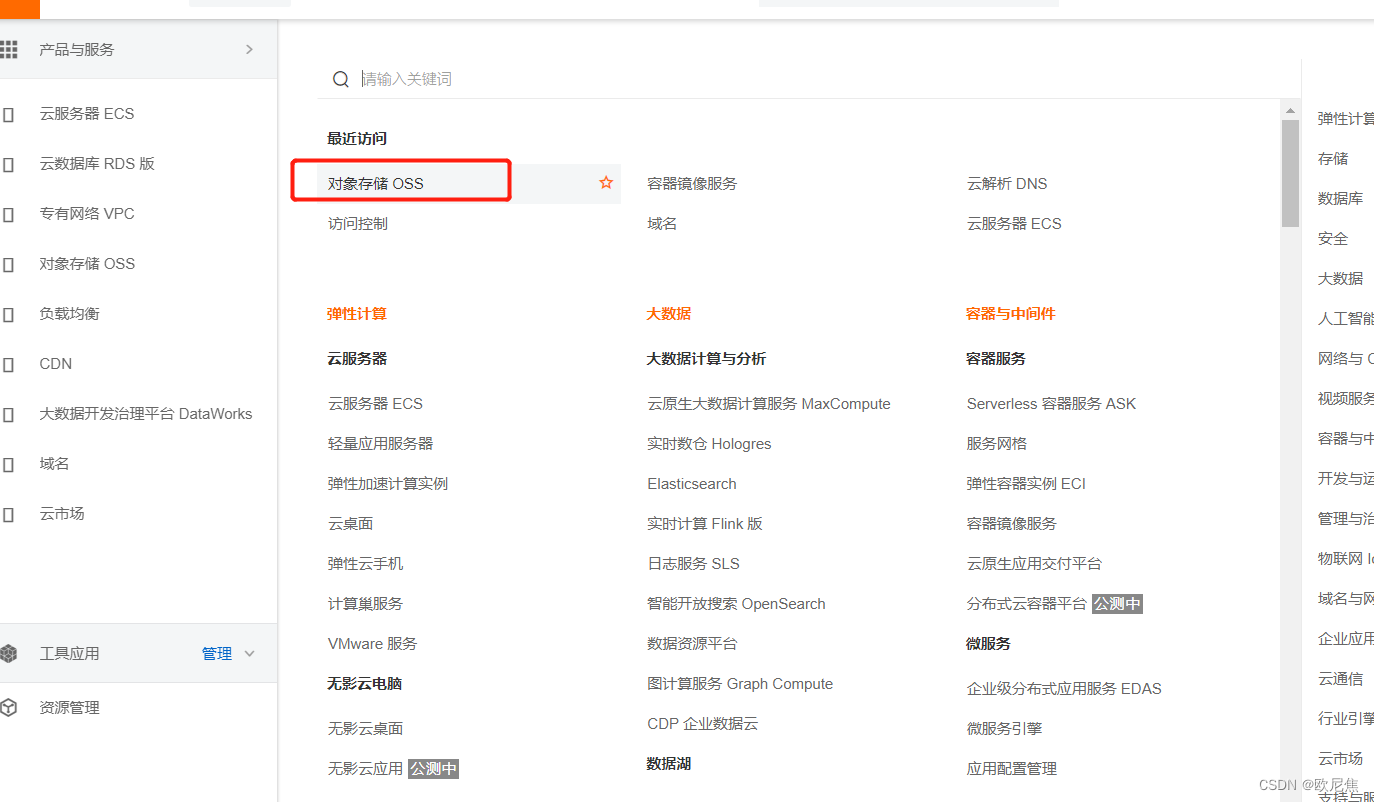Click the products and services grid icon
The width and height of the screenshot is (1374, 802).
pyautogui.click(x=9, y=49)
